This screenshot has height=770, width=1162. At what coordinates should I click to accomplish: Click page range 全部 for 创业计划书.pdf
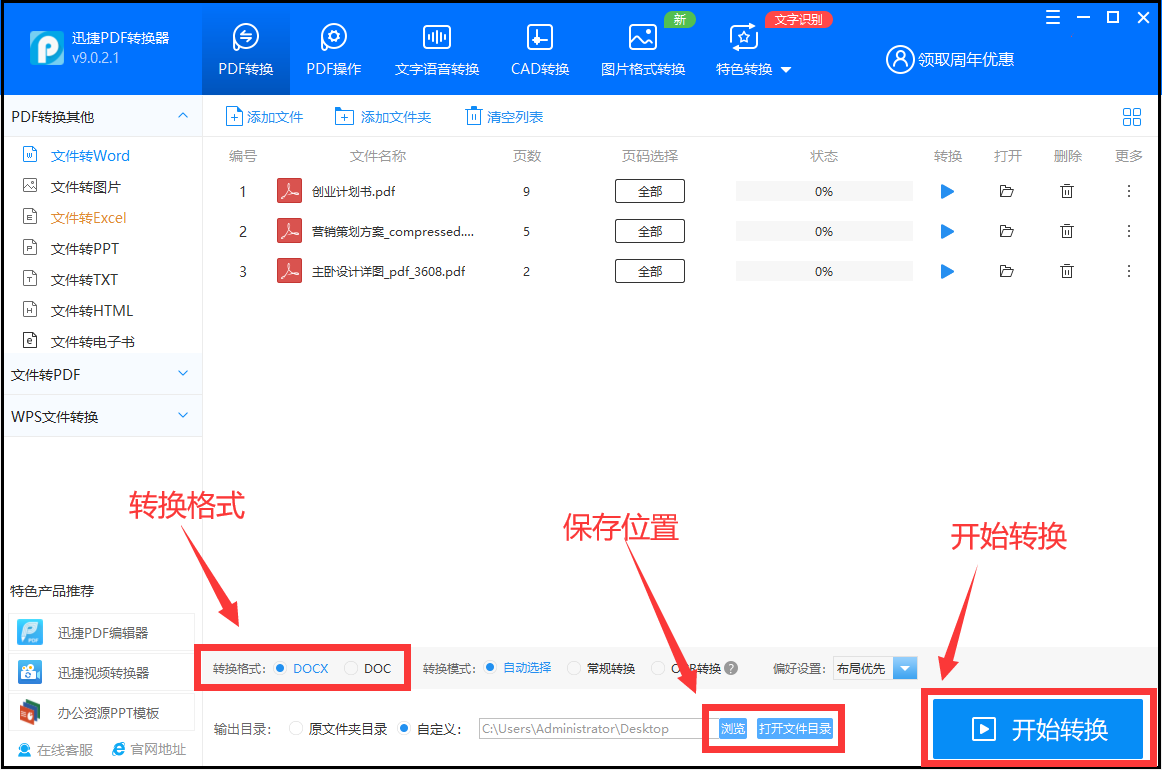650,191
